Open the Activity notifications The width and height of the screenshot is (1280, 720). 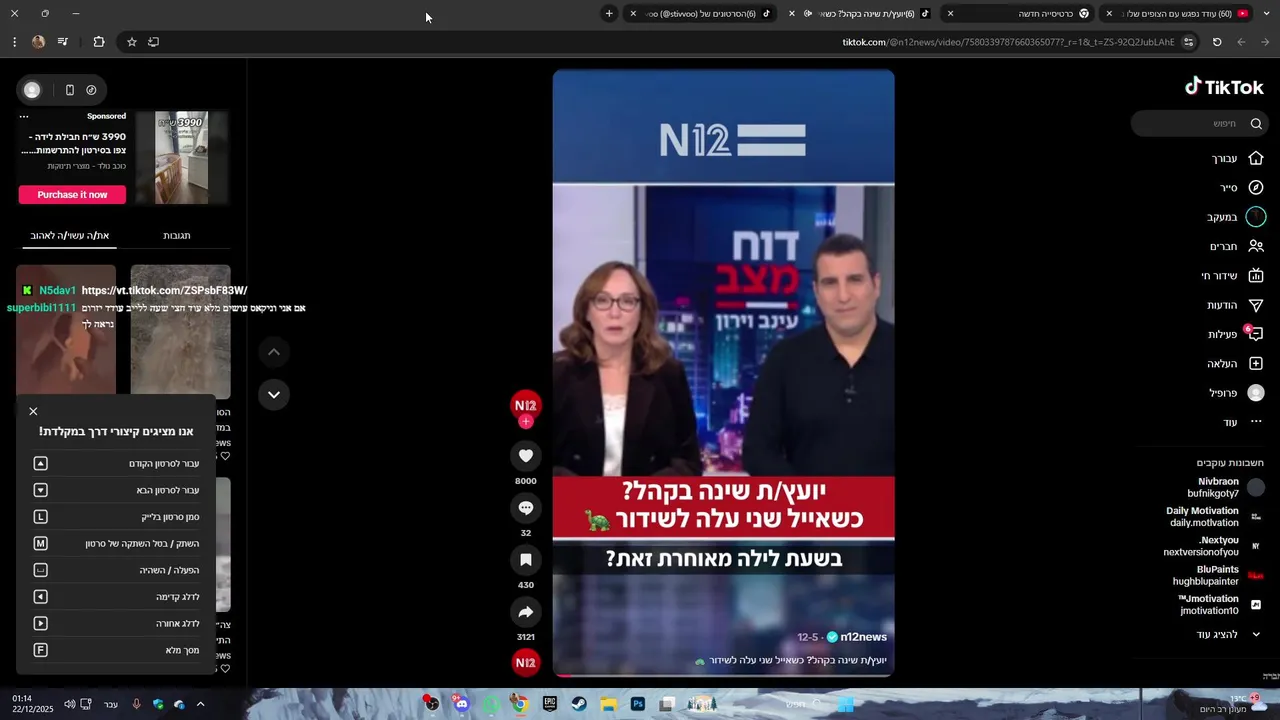[1235, 334]
